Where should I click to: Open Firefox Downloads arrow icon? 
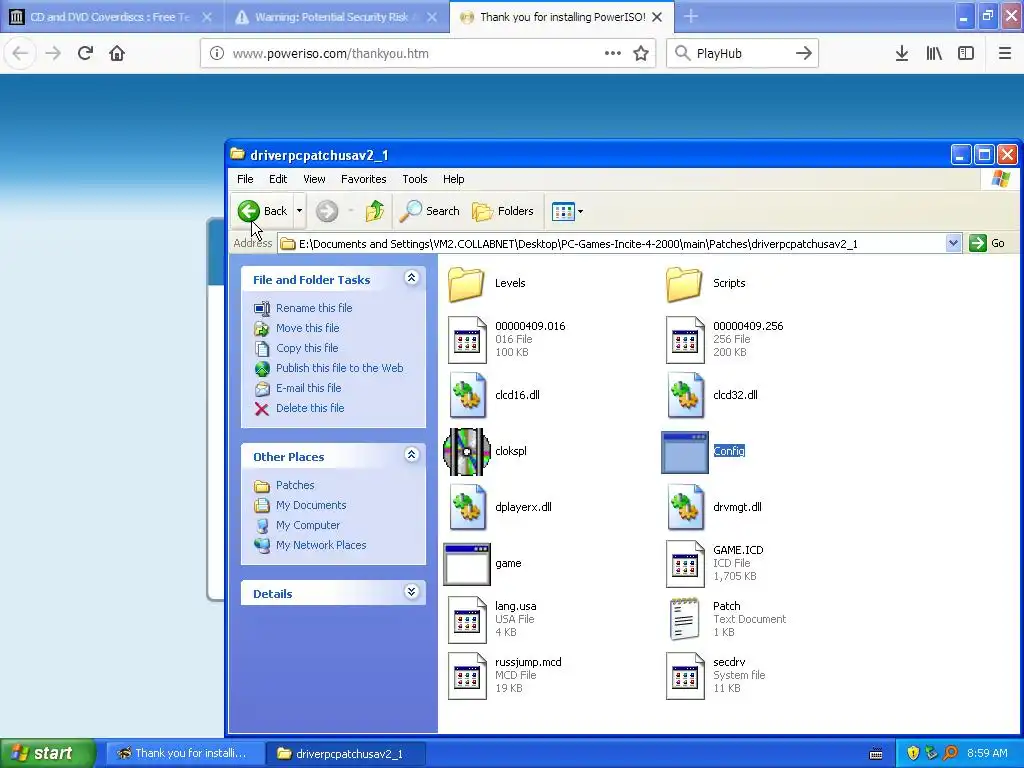902,53
